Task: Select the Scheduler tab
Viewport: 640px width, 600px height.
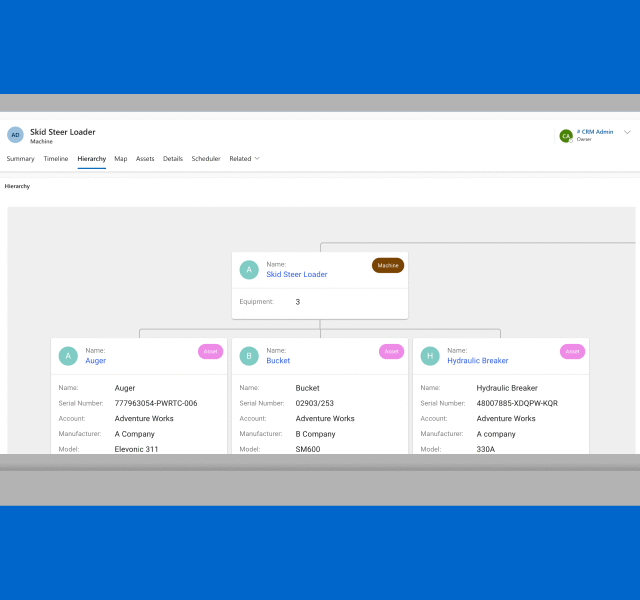Action: (206, 159)
